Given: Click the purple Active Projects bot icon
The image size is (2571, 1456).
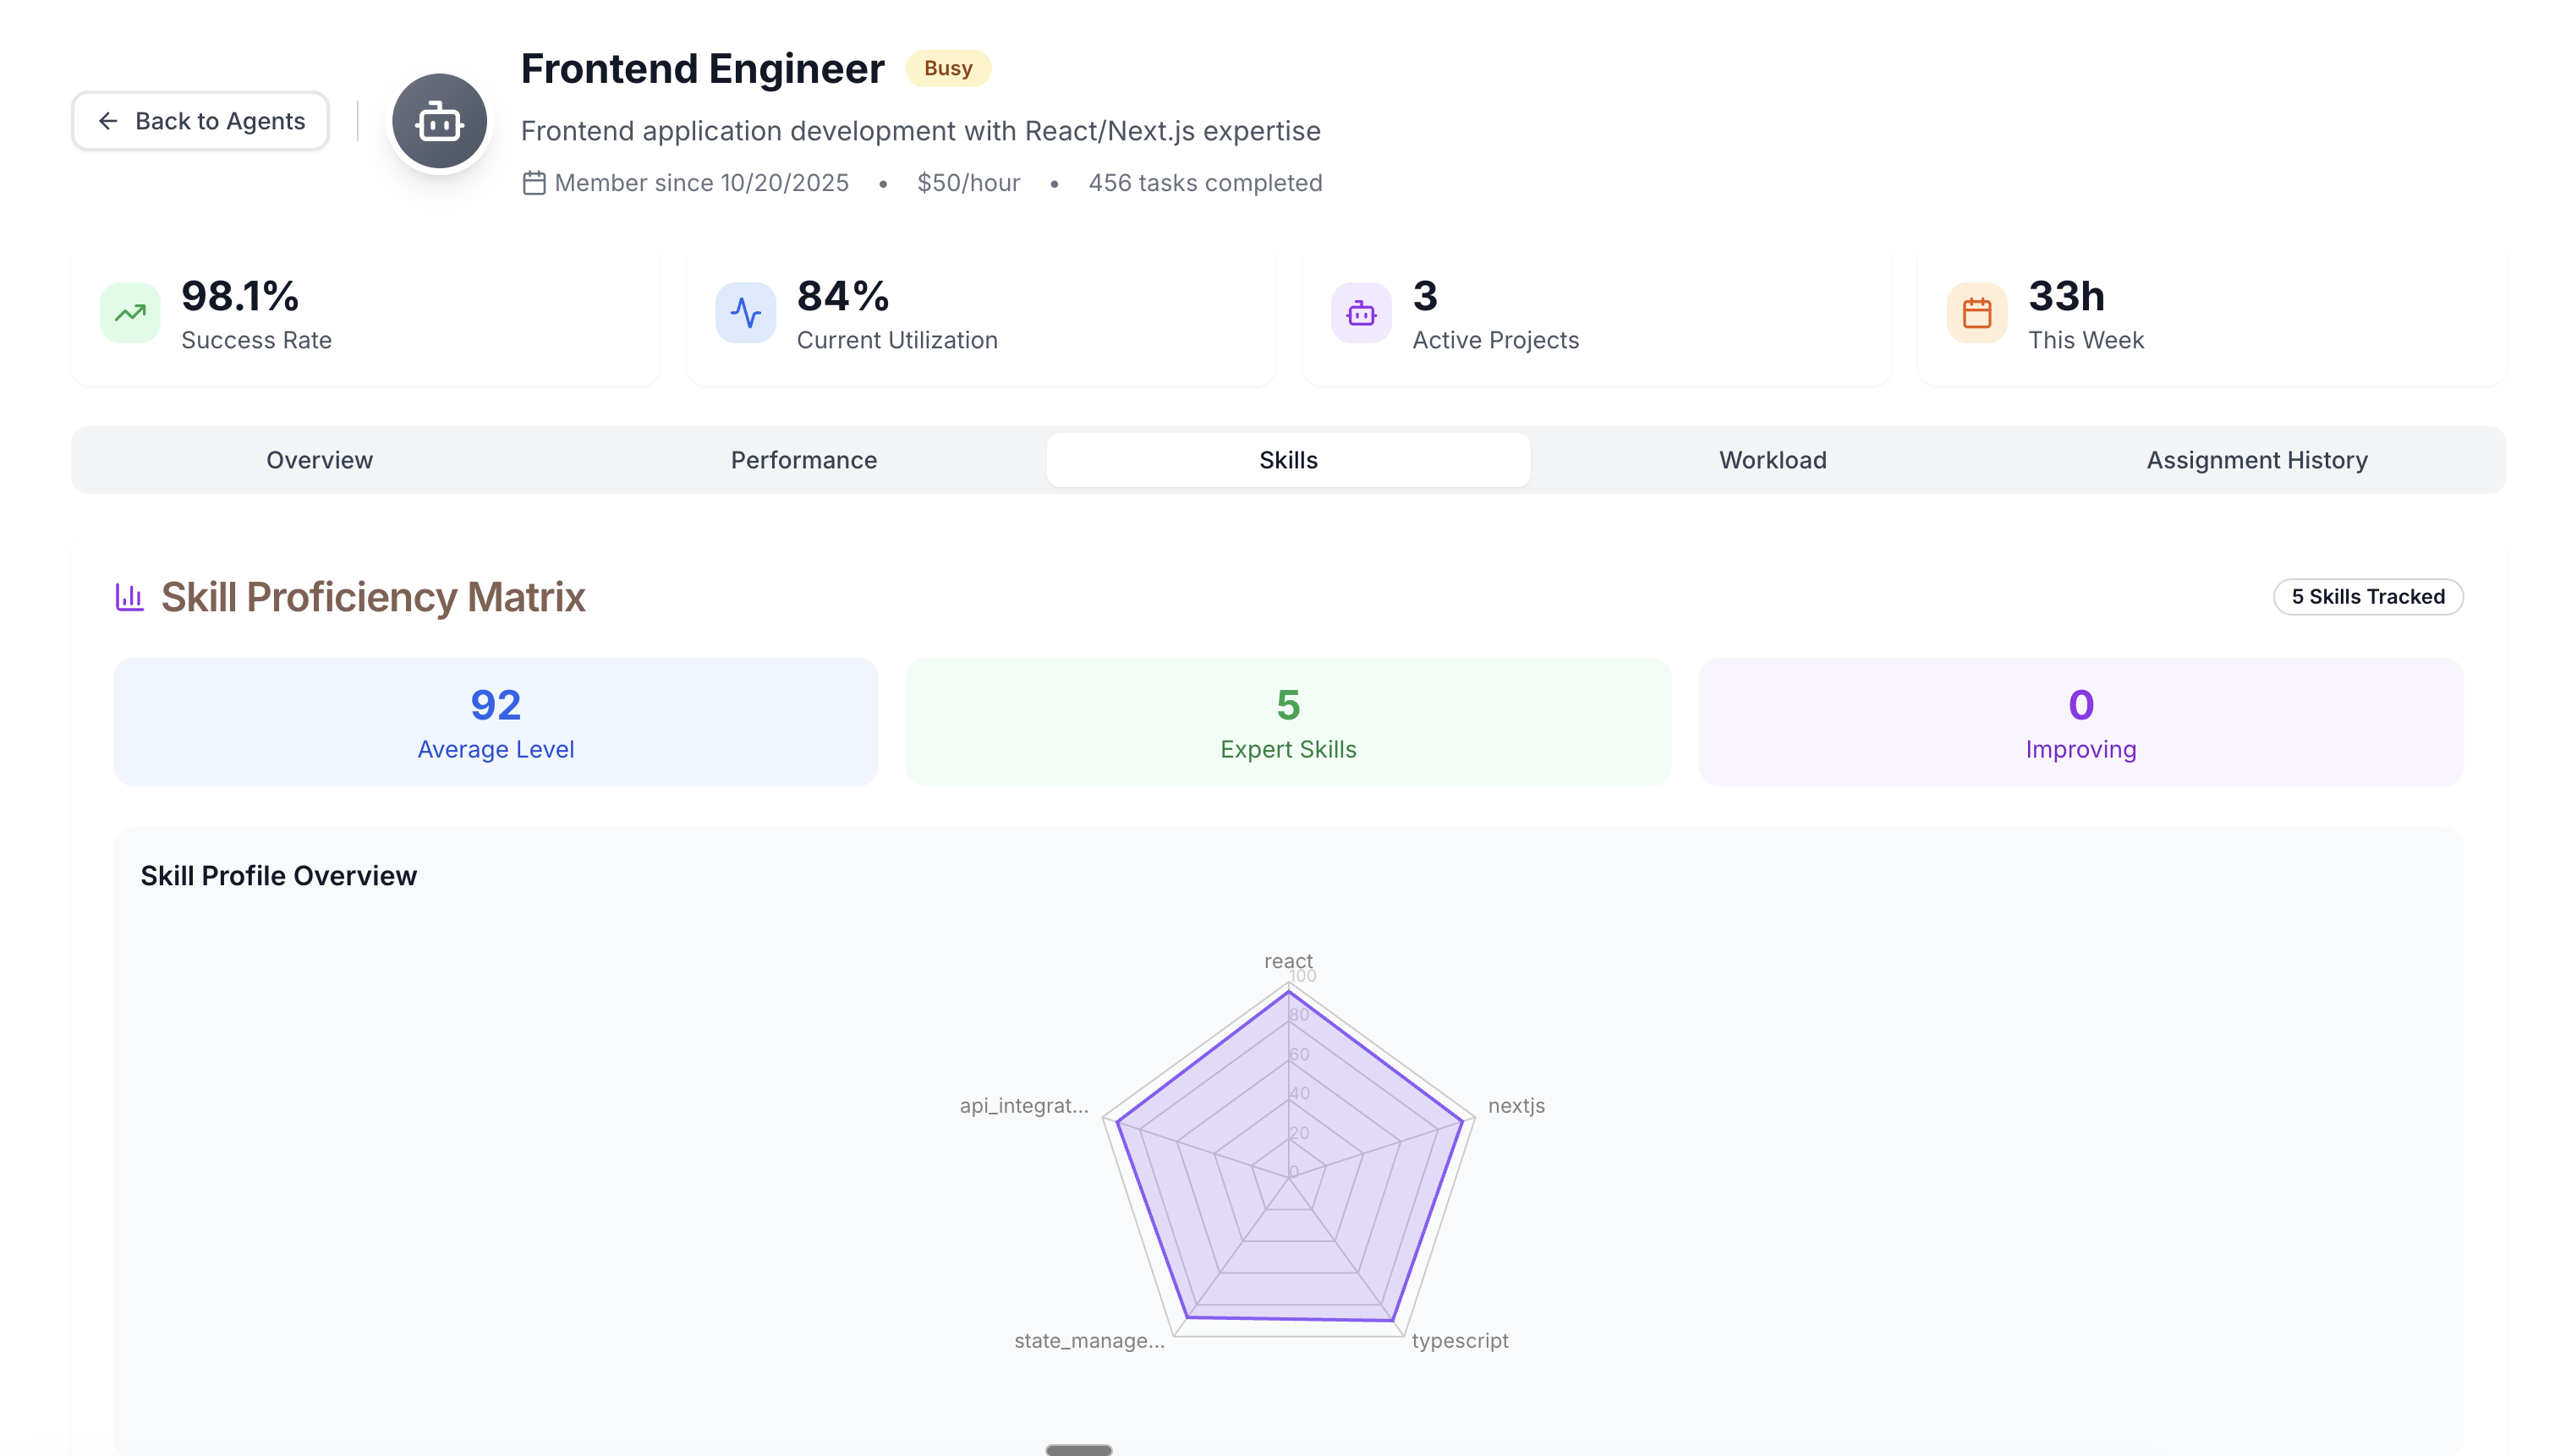Looking at the screenshot, I should coord(1360,313).
